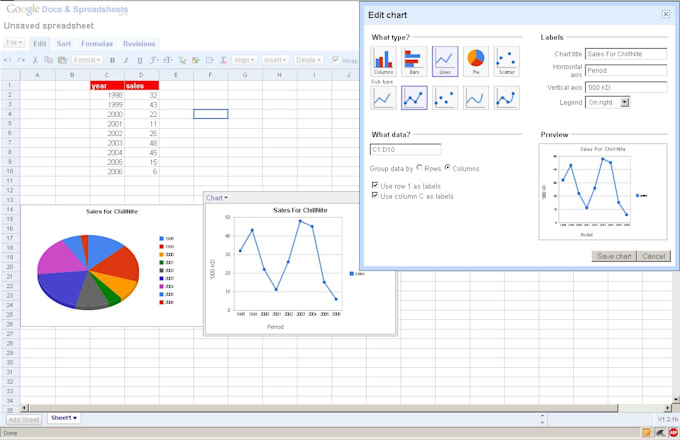Image resolution: width=680 pixels, height=440 pixels.
Task: Click the Add Sheet button
Action: [24, 420]
